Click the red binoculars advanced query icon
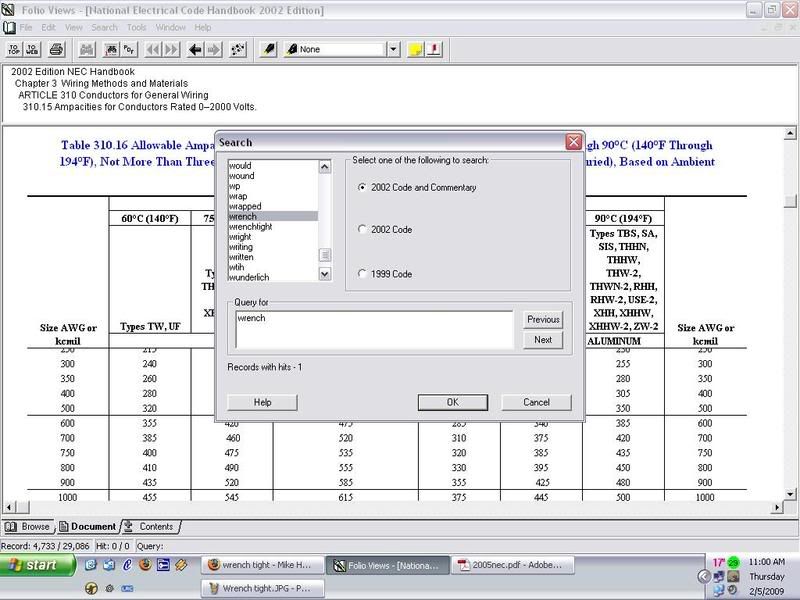 [x=111, y=49]
